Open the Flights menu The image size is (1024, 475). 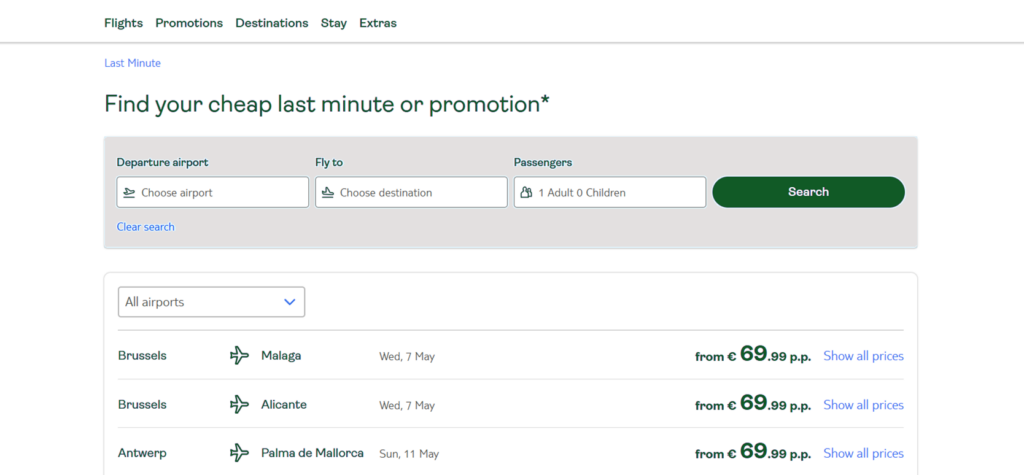(123, 23)
